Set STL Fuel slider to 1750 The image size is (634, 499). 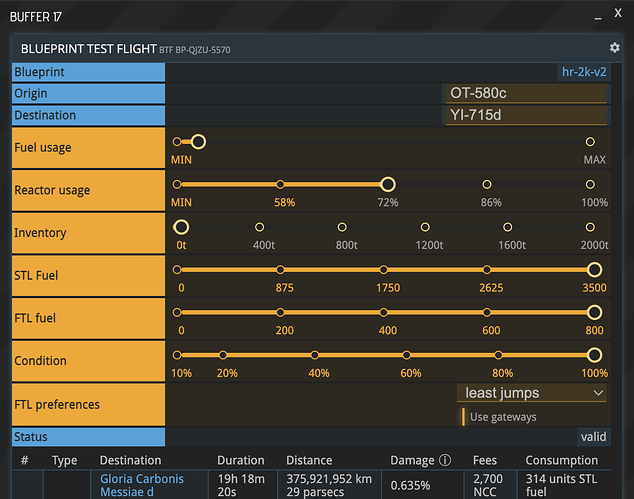coord(383,270)
